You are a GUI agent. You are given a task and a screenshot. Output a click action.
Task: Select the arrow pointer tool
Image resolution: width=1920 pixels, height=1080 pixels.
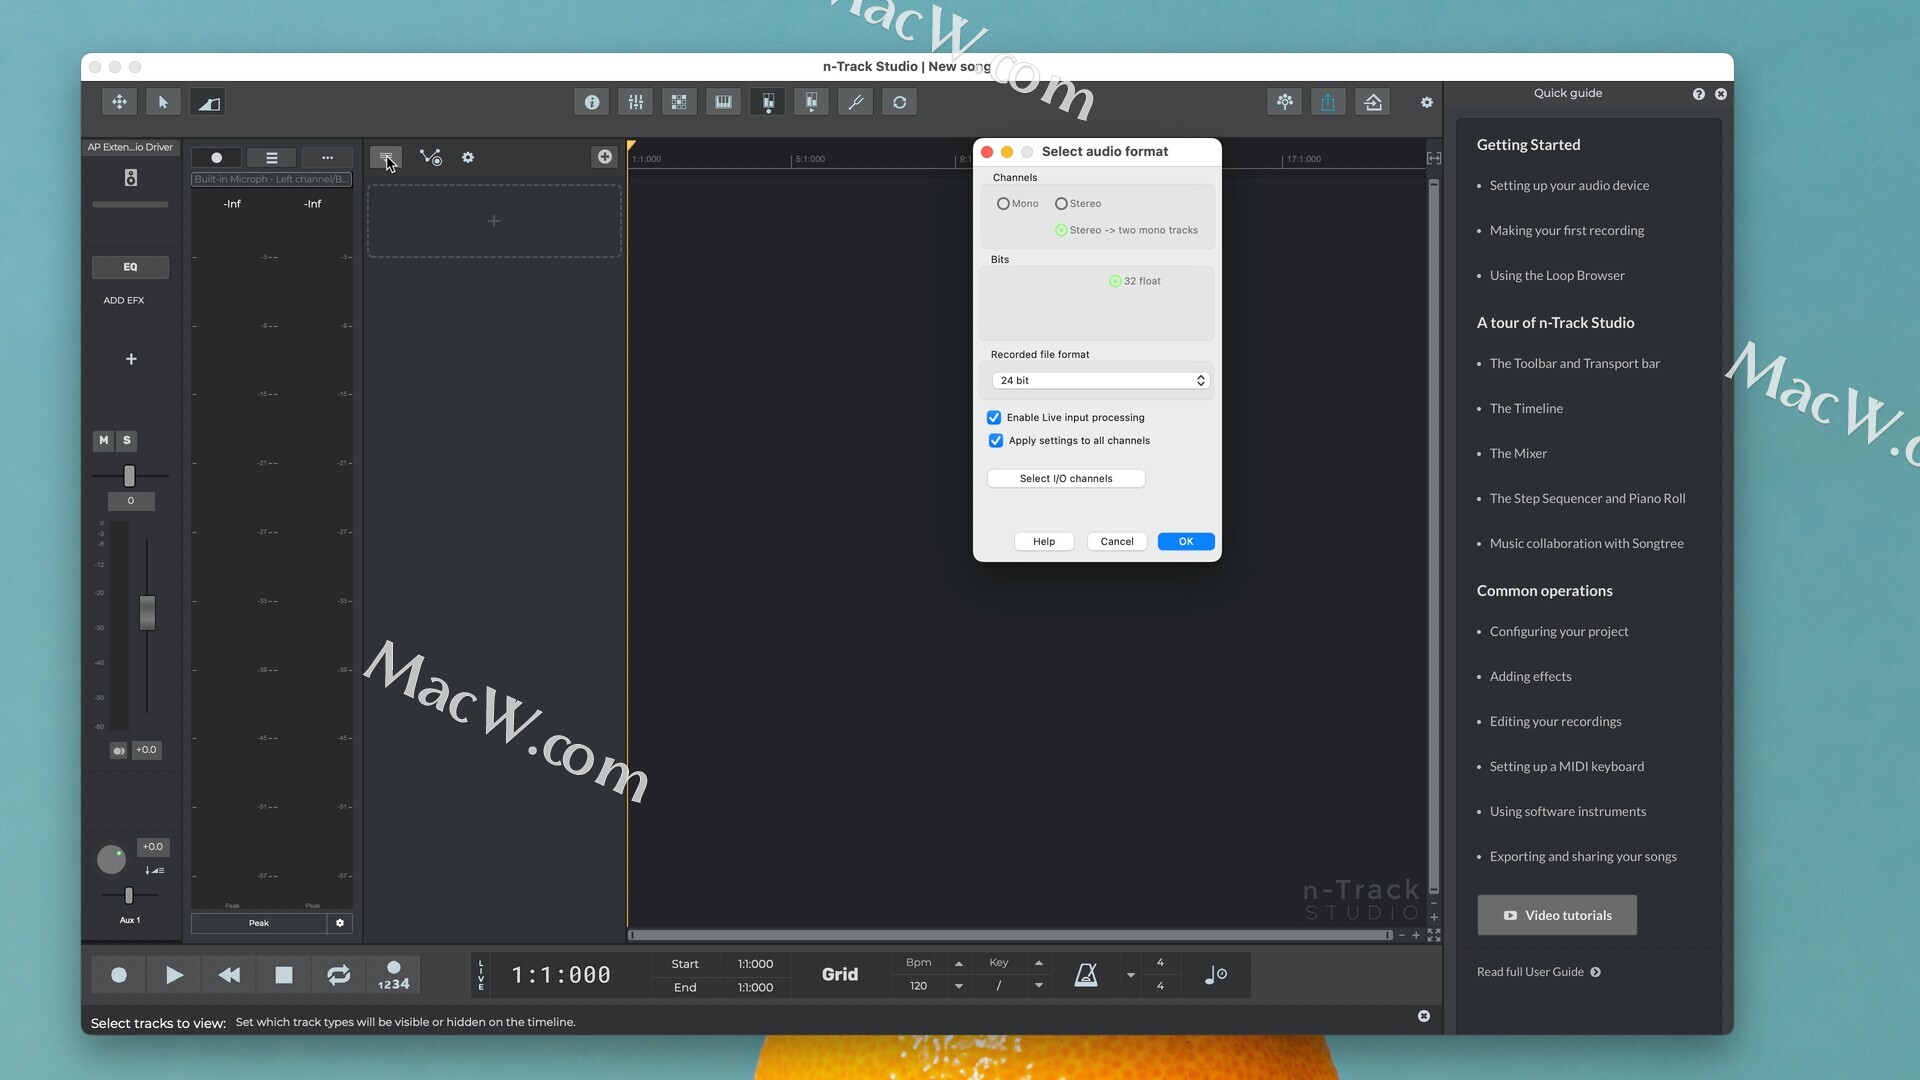[163, 102]
